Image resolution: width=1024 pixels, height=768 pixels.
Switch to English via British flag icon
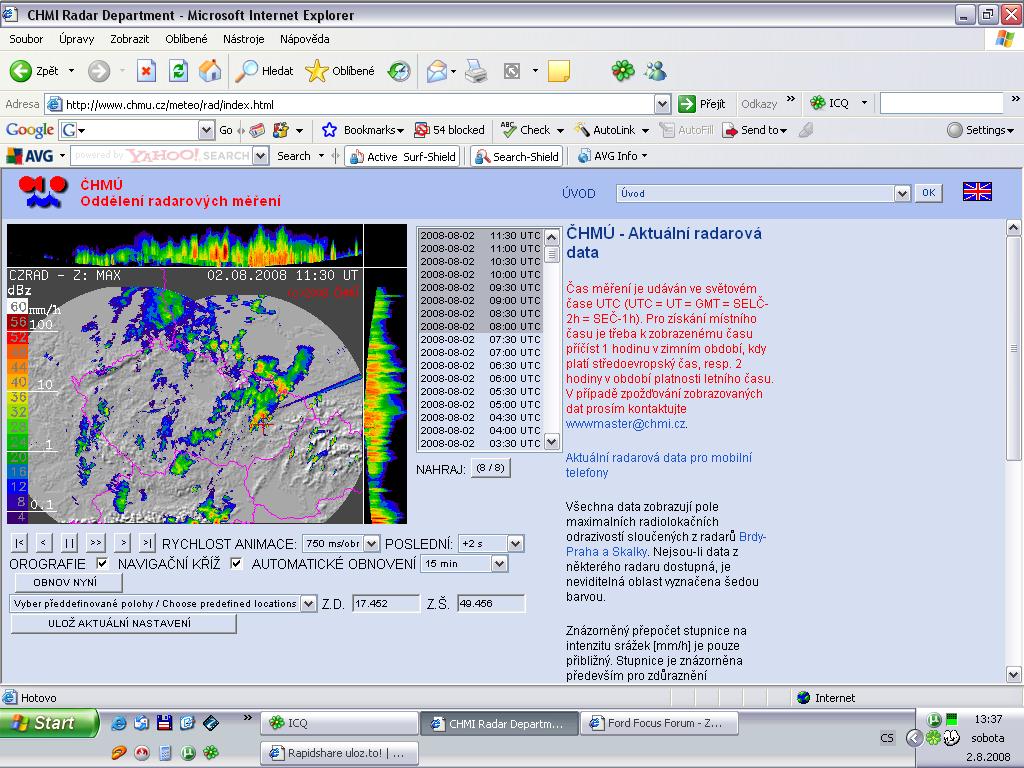pyautogui.click(x=976, y=192)
